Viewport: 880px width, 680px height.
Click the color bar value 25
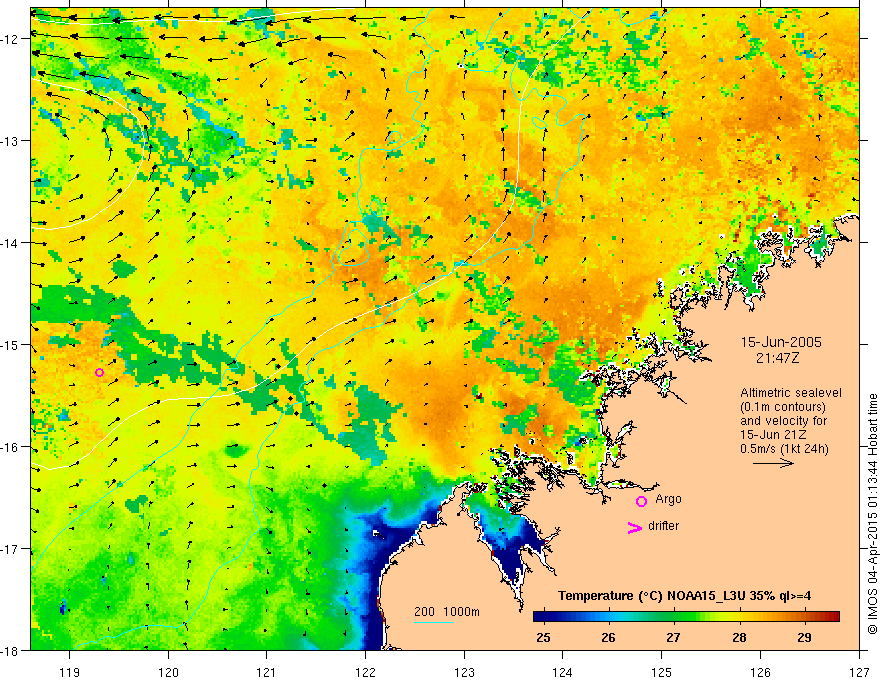tap(543, 637)
